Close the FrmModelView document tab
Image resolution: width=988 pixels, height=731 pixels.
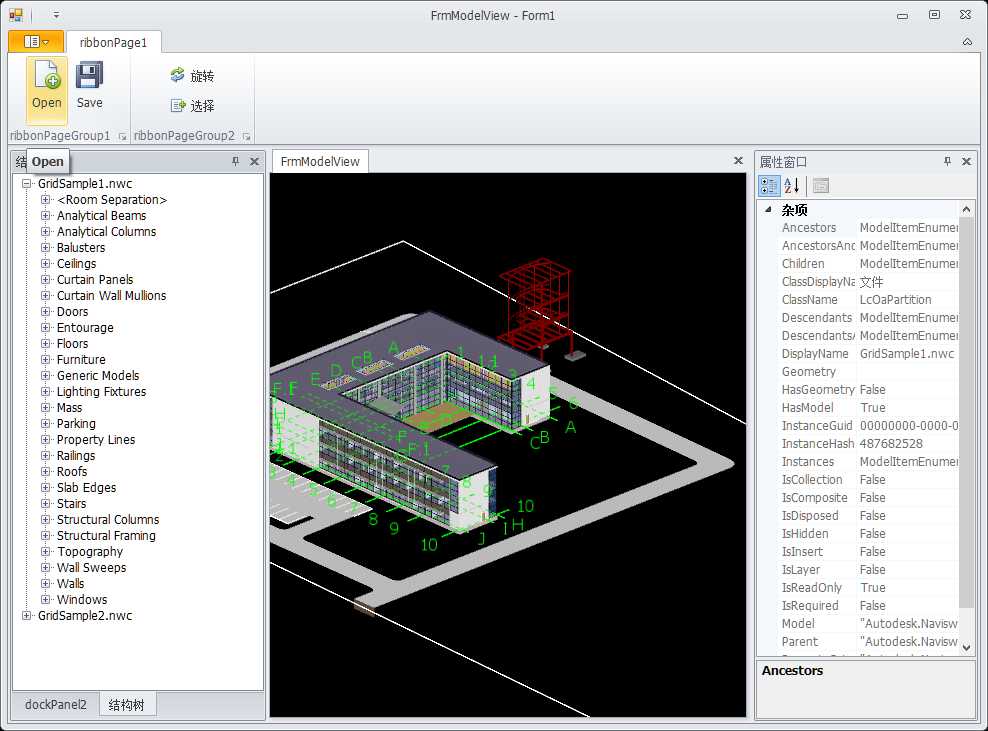pos(738,161)
